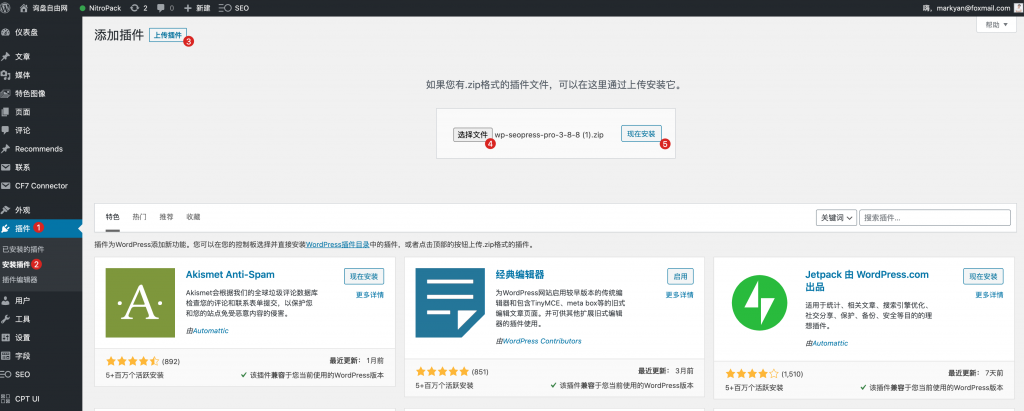Click the 上传插件 upload plugin button

coord(167,35)
